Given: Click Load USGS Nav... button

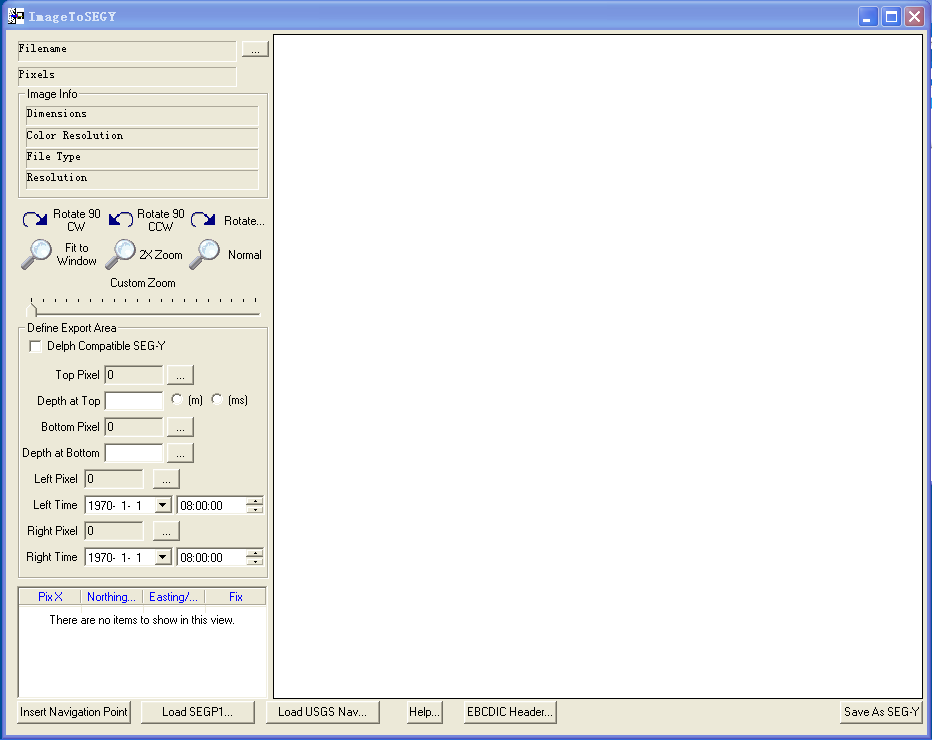Looking at the screenshot, I should pyautogui.click(x=322, y=712).
